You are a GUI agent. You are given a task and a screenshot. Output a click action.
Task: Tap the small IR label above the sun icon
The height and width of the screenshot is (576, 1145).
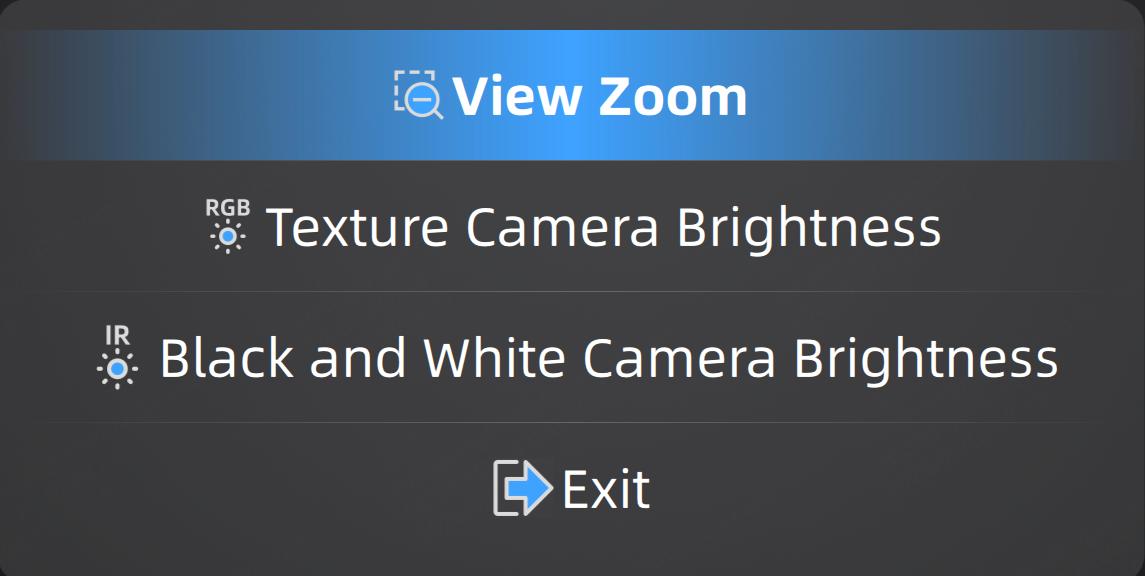pos(117,337)
